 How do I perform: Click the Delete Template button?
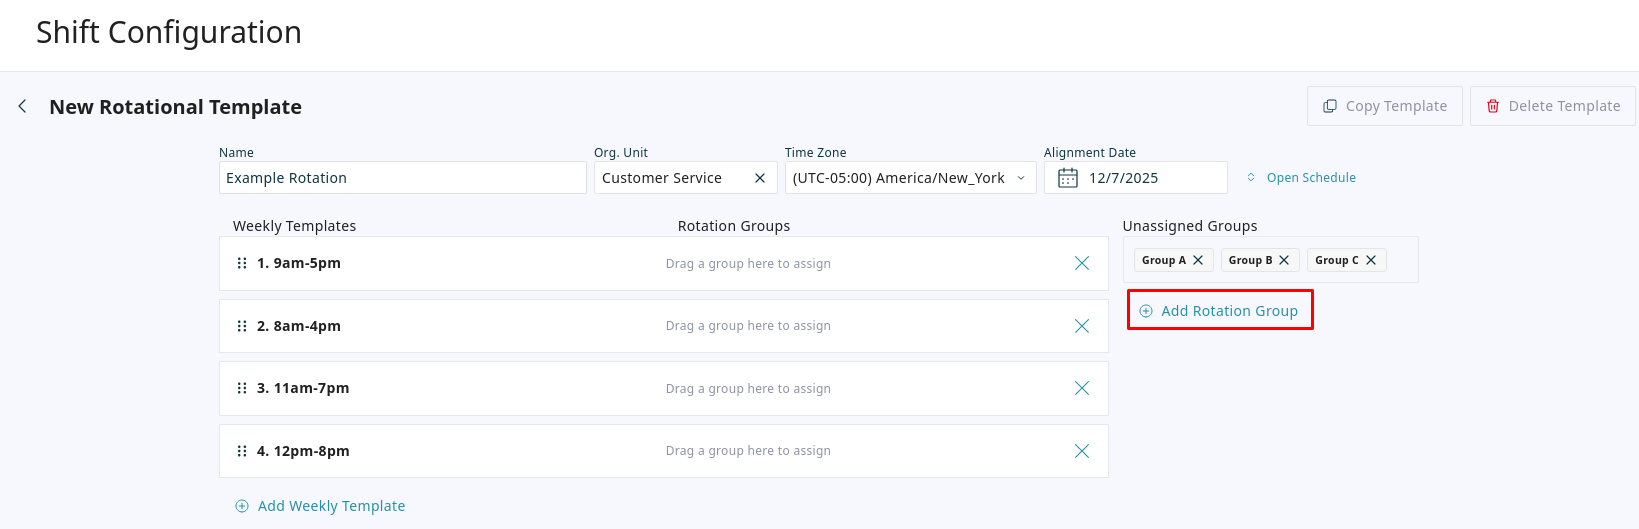point(1552,106)
